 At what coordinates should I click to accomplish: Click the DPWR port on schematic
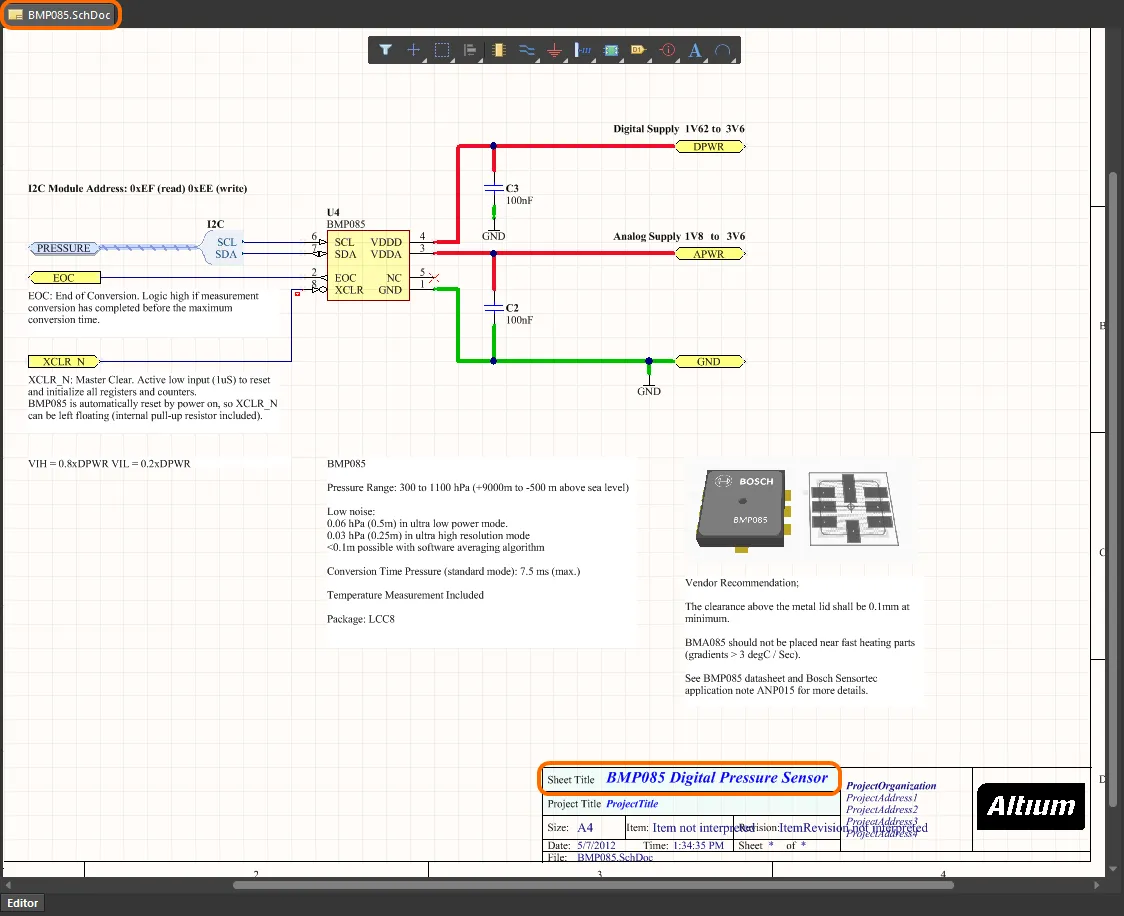tap(708, 147)
